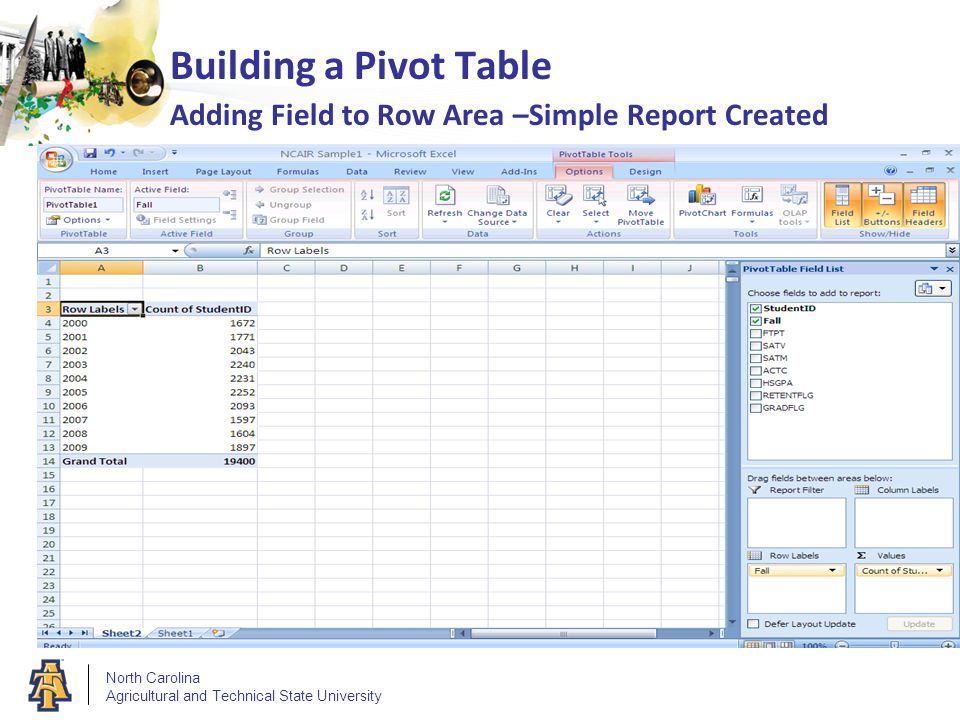Click column B header
960x720 pixels.
200,268
